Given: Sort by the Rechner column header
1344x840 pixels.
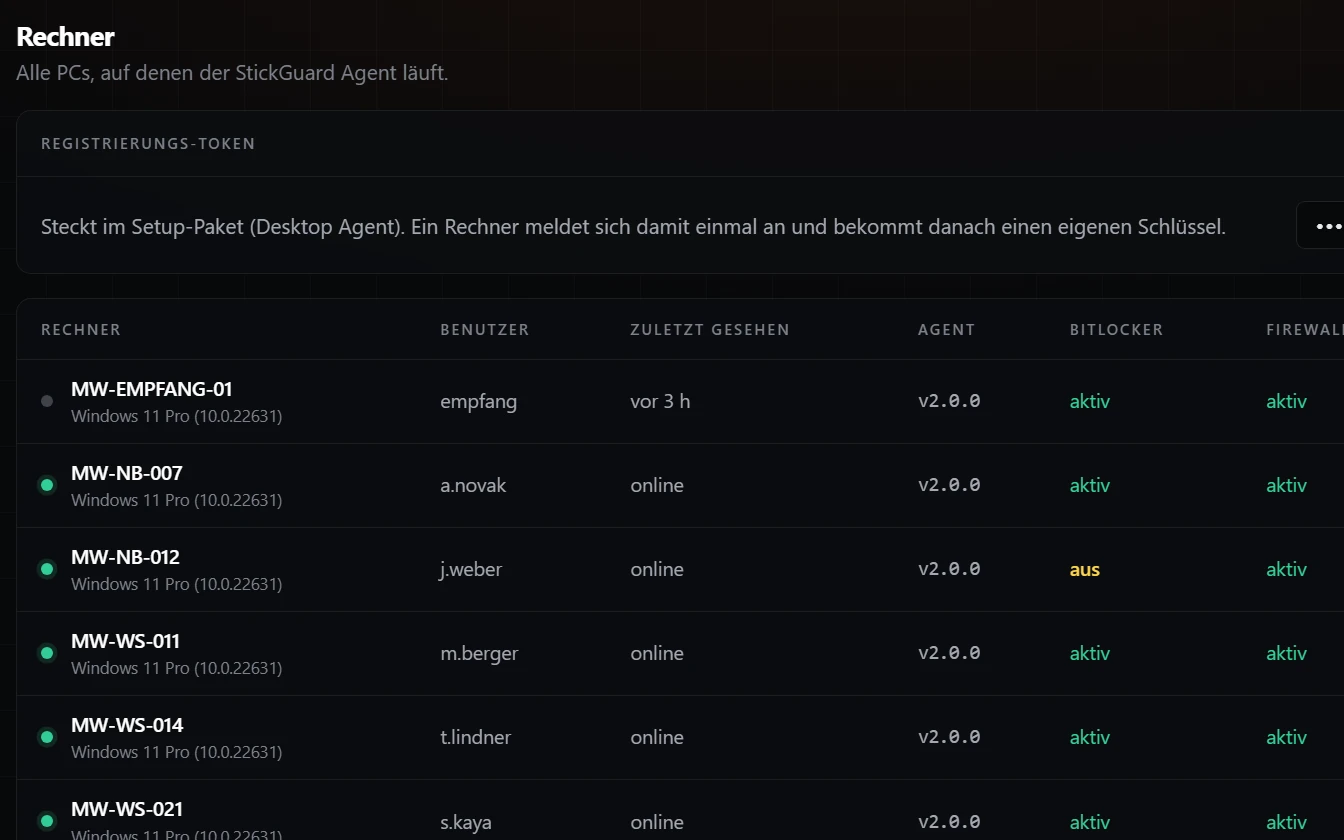Looking at the screenshot, I should coord(81,329).
